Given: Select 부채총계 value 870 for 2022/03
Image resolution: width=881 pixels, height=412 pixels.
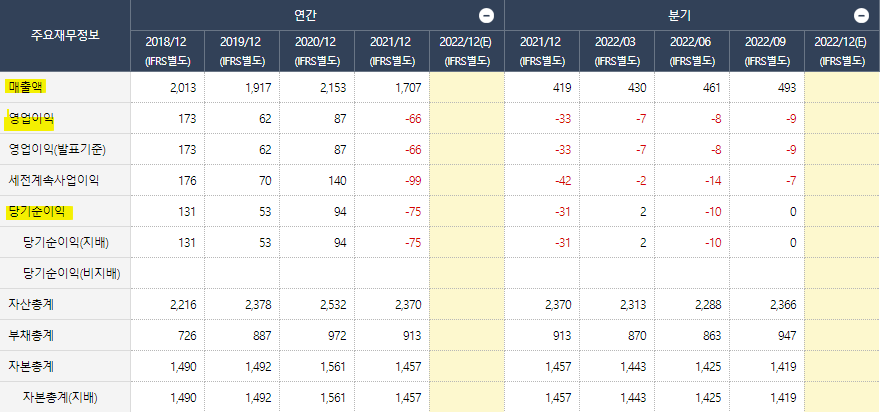Looking at the screenshot, I should pos(637,336).
